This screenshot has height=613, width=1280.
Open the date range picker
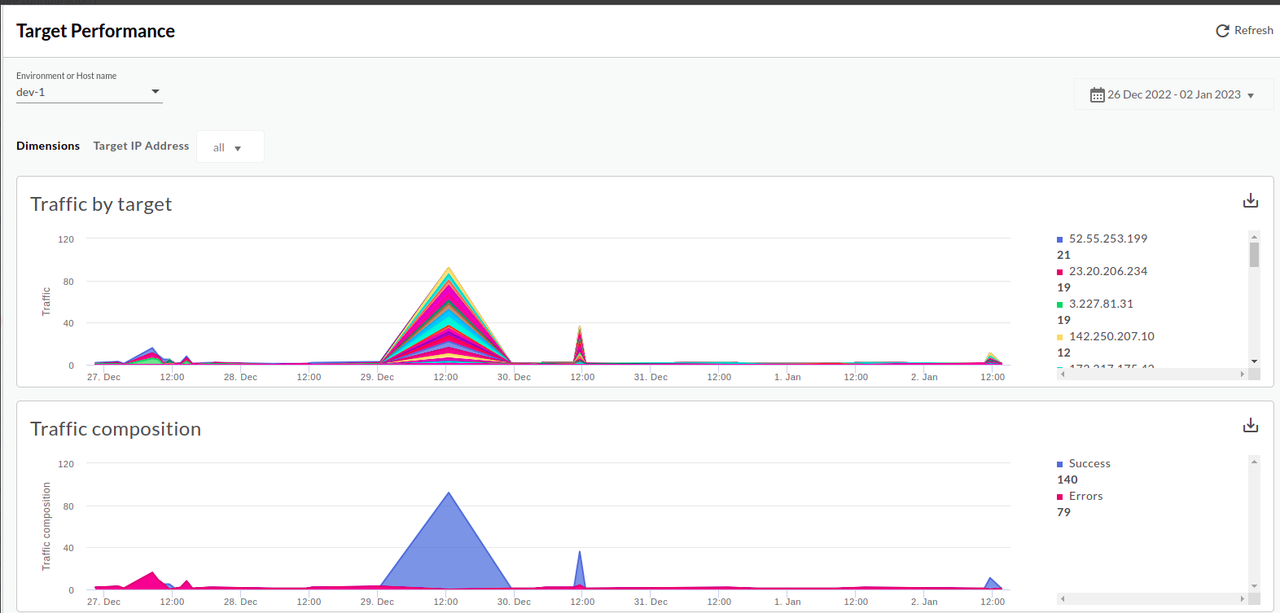click(1172, 94)
